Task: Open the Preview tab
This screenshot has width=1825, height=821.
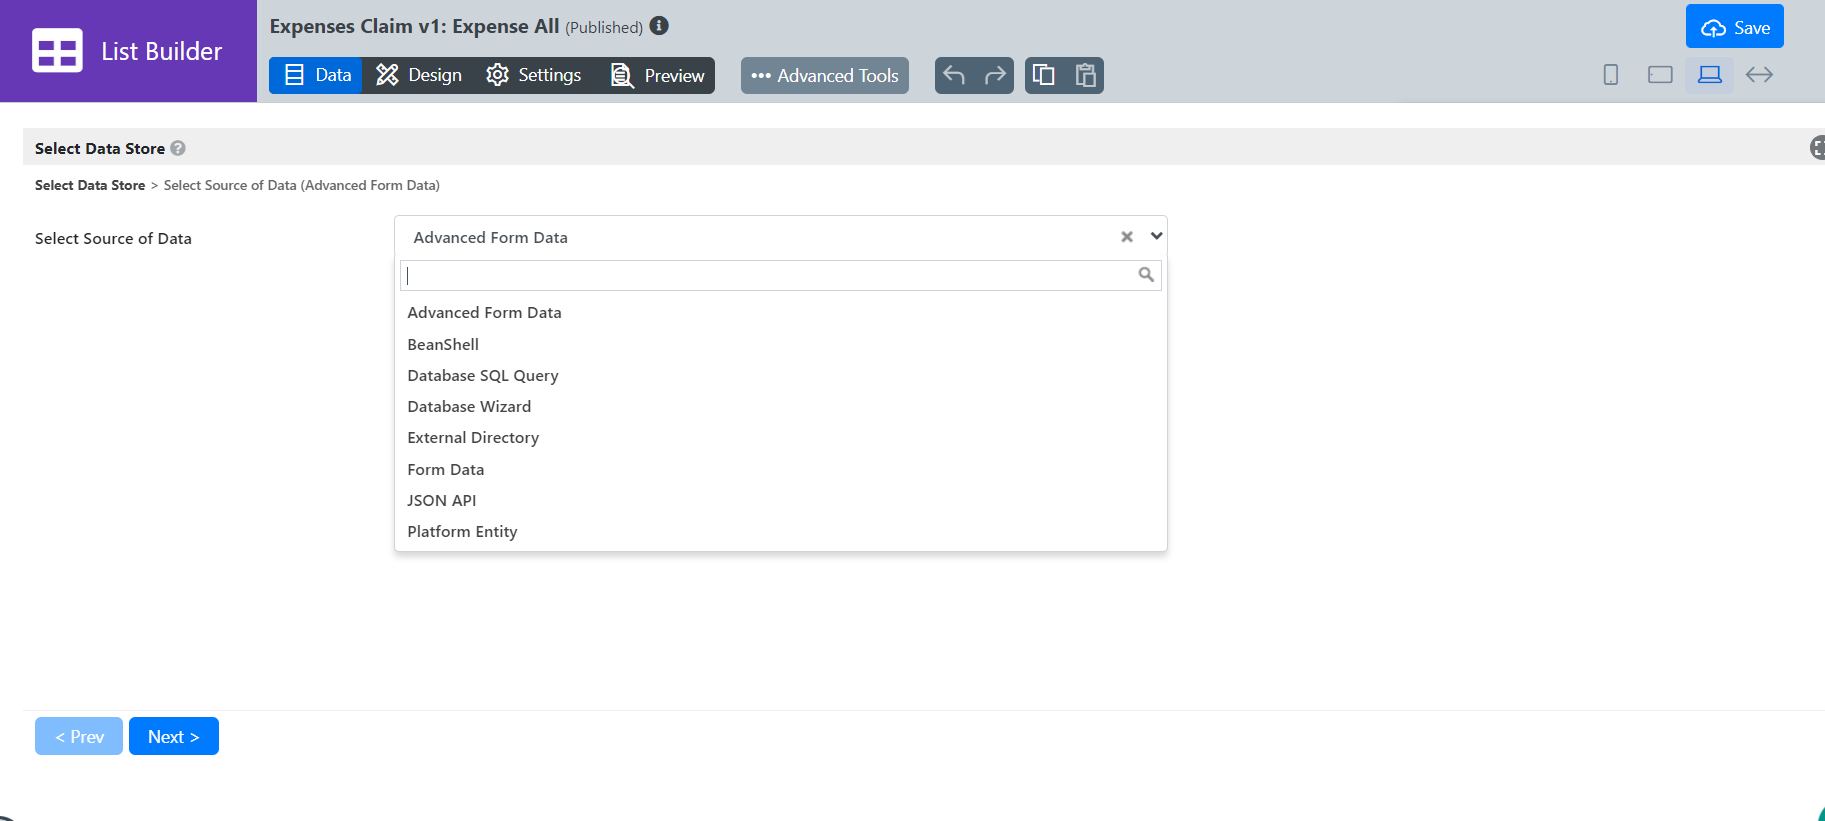Action: click(657, 75)
